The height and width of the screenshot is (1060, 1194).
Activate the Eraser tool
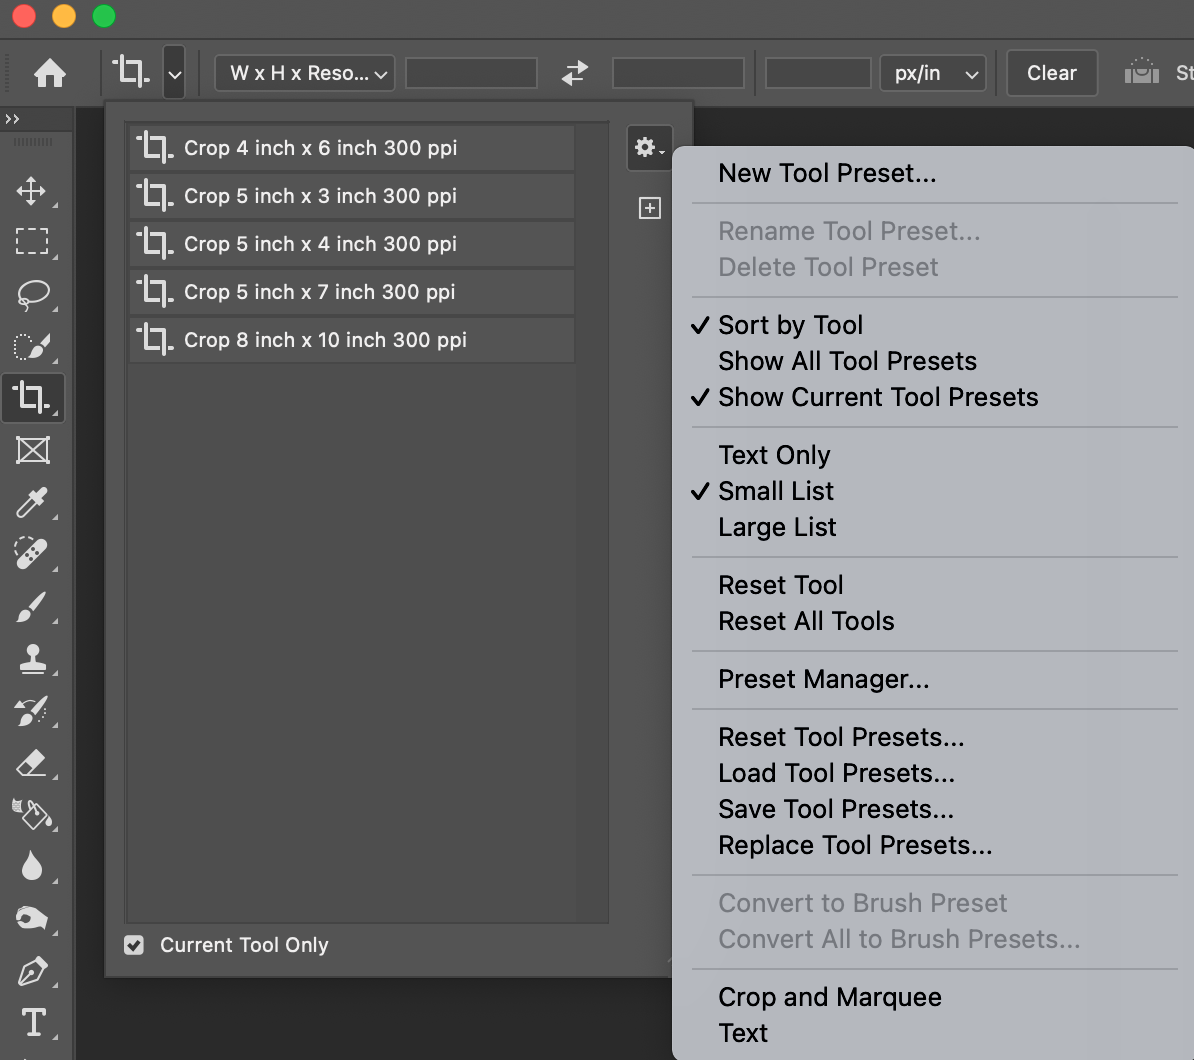[31, 764]
